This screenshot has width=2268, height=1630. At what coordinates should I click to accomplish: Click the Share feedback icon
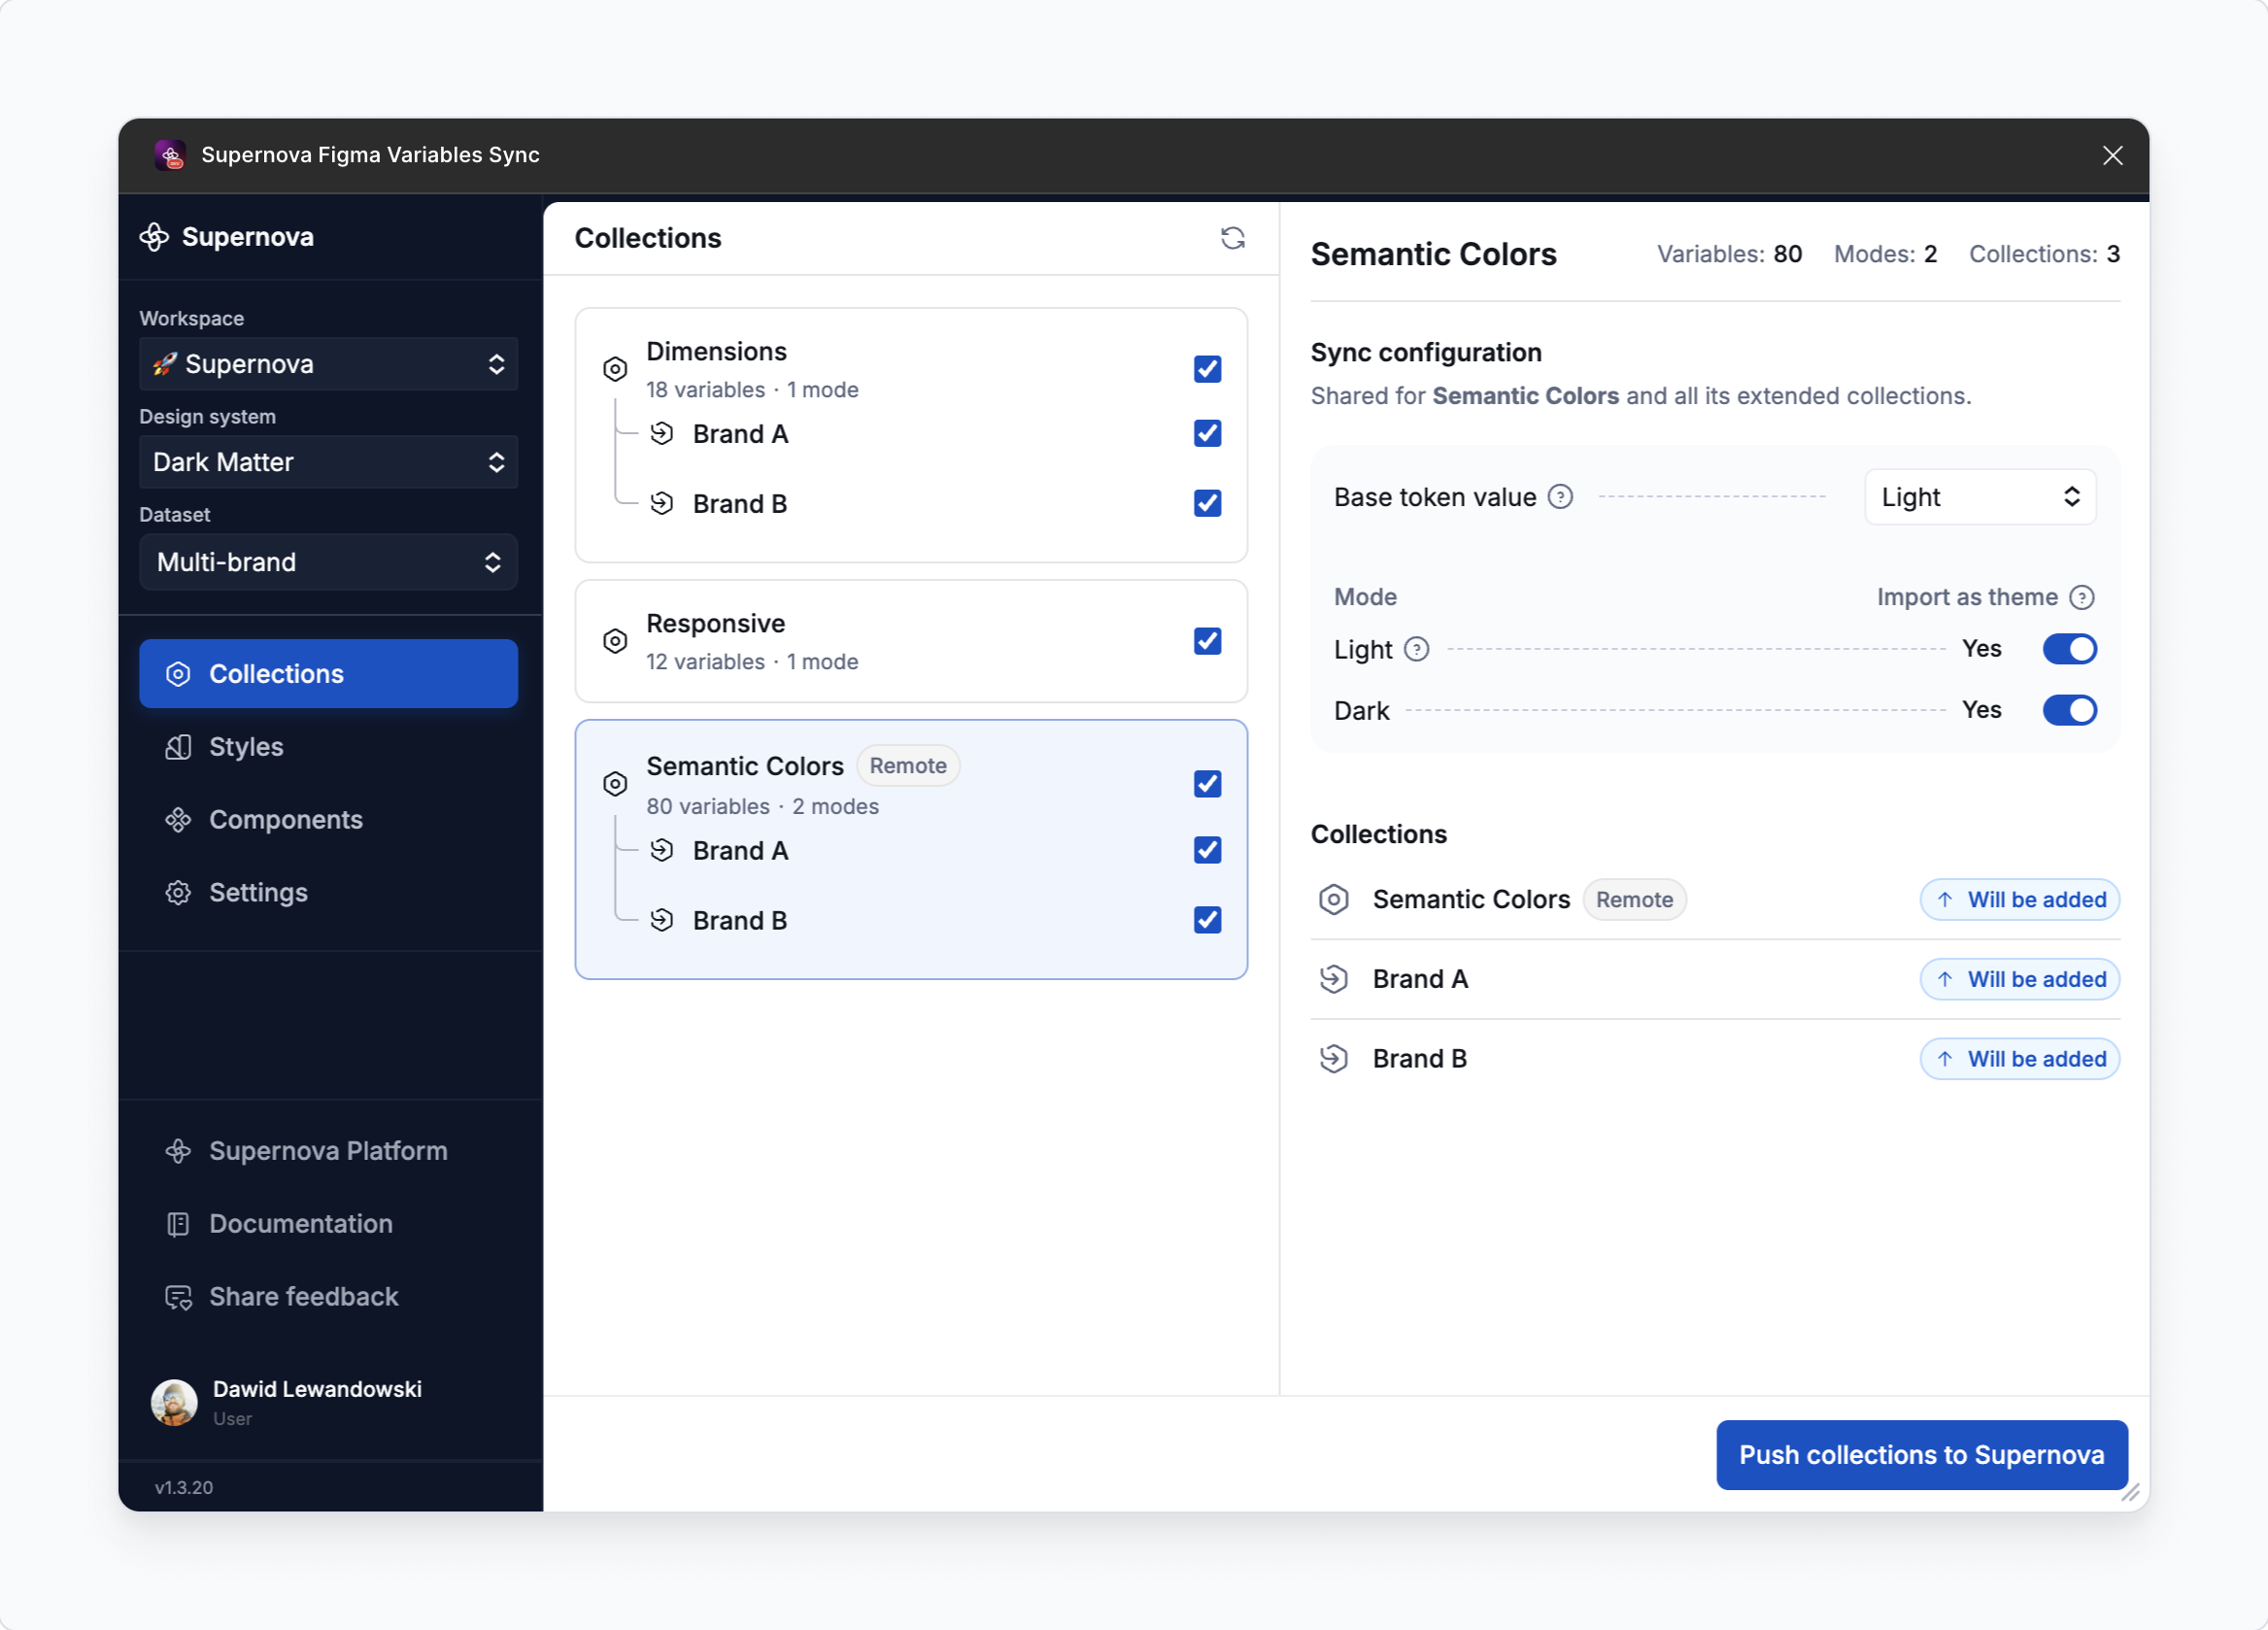click(178, 1297)
